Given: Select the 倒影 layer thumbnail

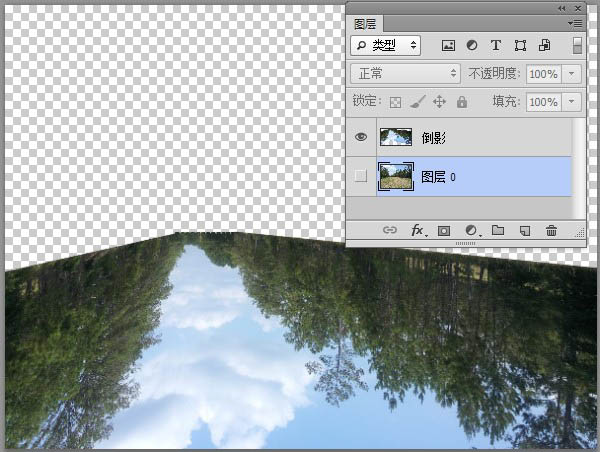Looking at the screenshot, I should point(397,137).
